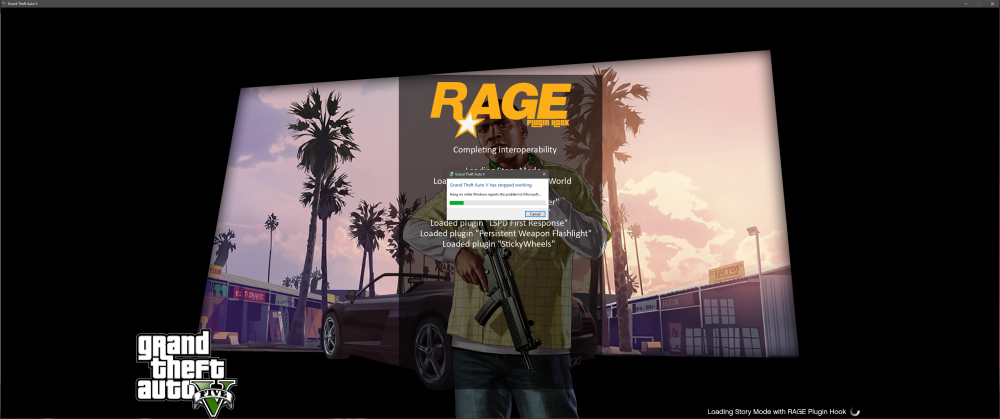Select 'Loaded plugin LSPD First Response' line

pos(498,223)
